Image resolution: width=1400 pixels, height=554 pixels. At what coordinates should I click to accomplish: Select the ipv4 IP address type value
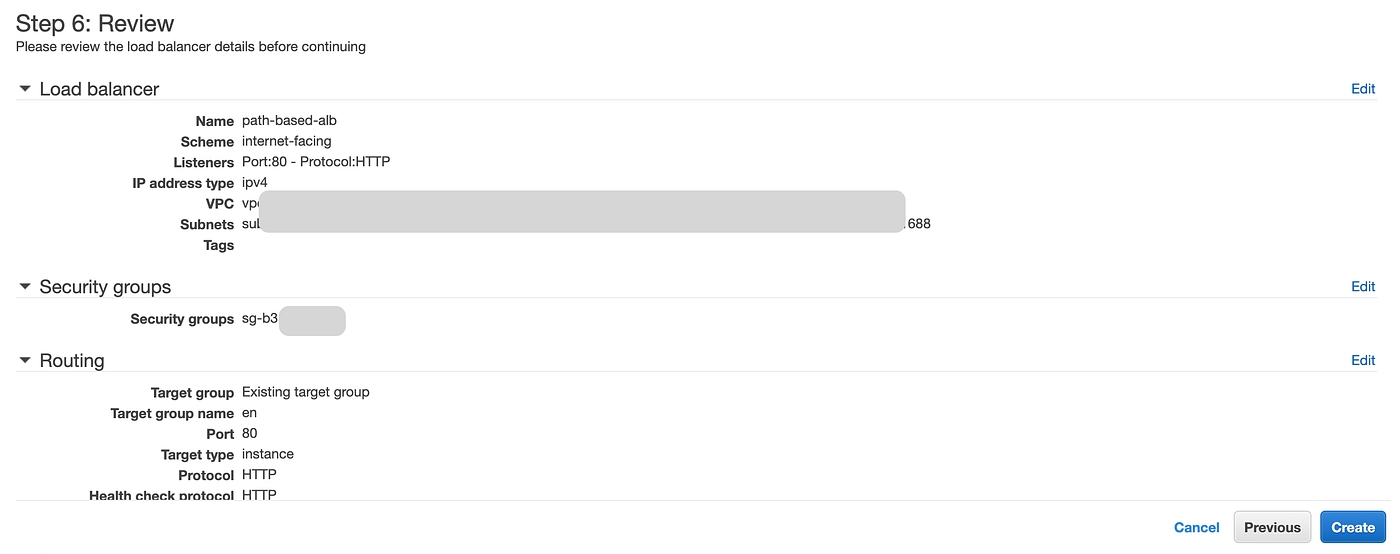click(255, 183)
